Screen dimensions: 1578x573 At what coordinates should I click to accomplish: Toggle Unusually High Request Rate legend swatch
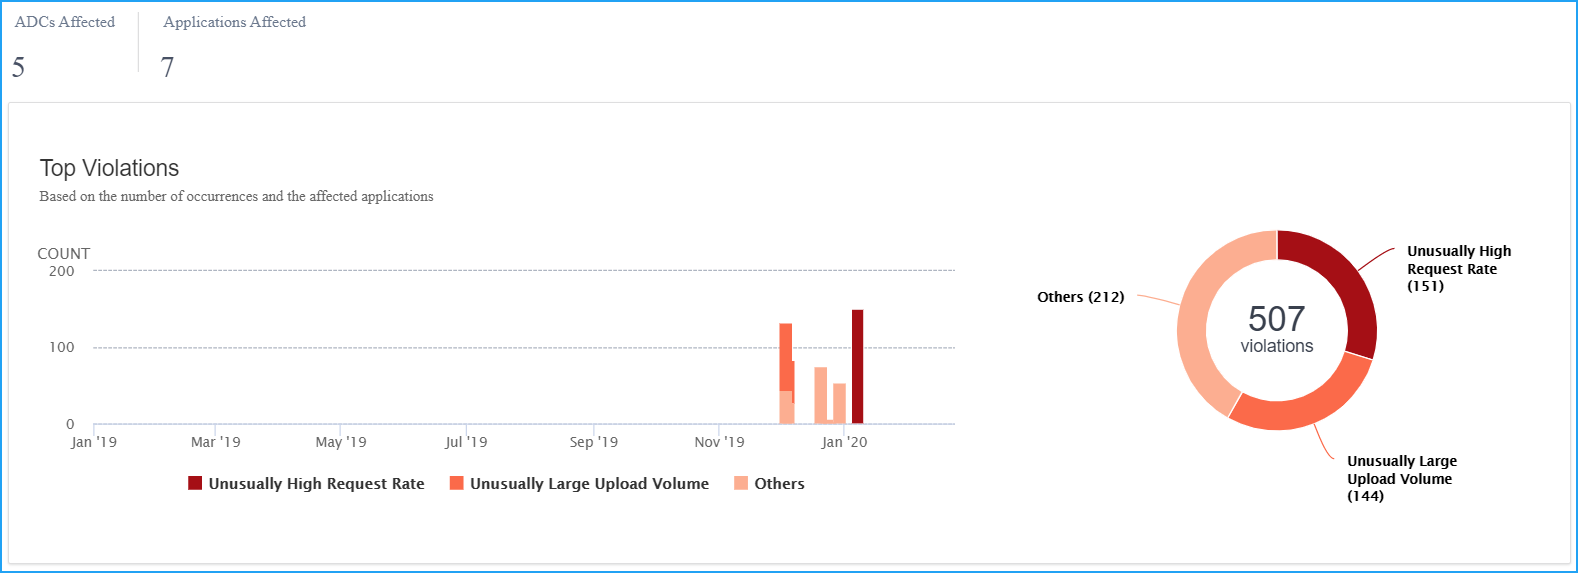pyautogui.click(x=195, y=483)
